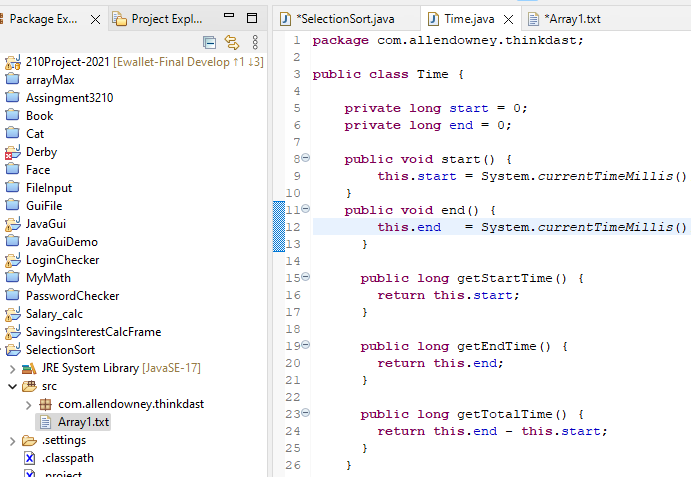Collapse getEndTime() fold at line 19
Viewport: 691px width, 477px height.
[305, 345]
